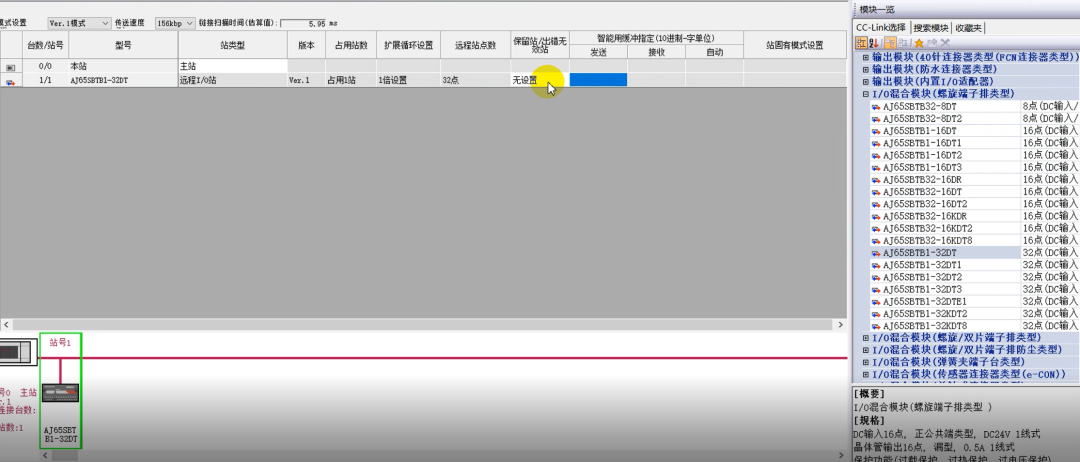Select highlighted AJ65SBTB1-32DT in module list

[x=920, y=253]
